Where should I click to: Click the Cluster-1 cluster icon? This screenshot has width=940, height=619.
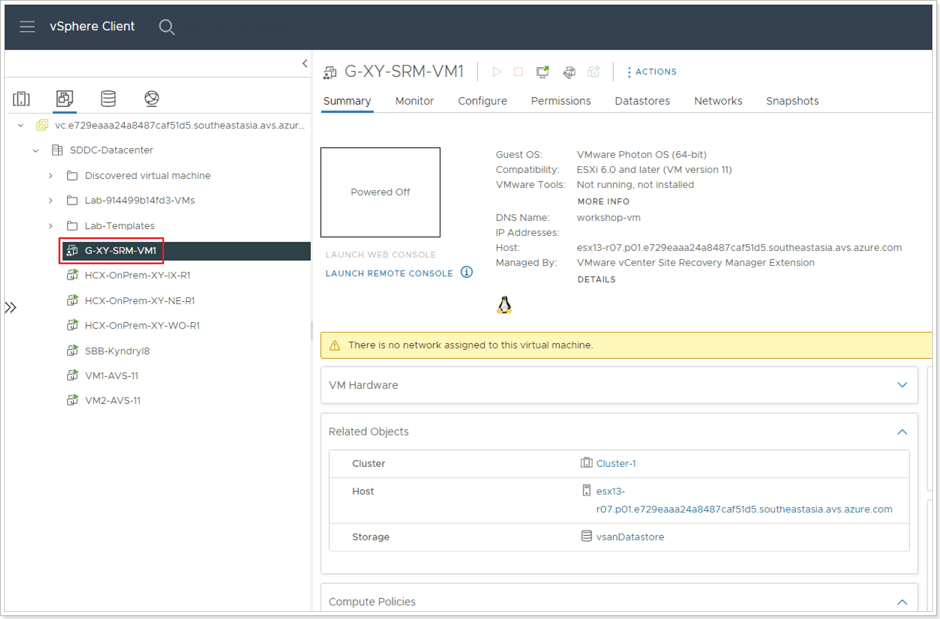pyautogui.click(x=586, y=463)
